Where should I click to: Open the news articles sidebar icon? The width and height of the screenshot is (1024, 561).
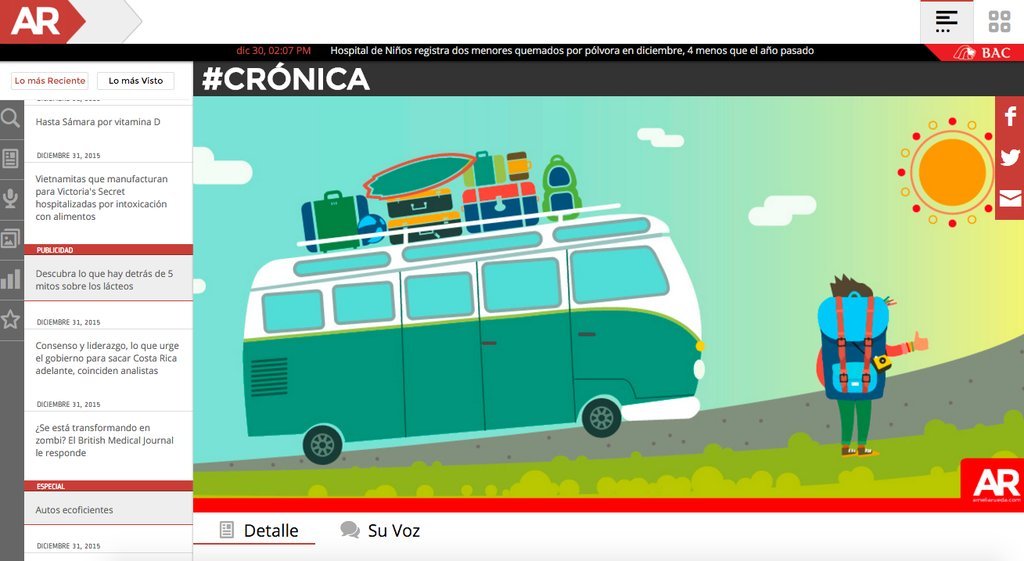click(x=11, y=158)
